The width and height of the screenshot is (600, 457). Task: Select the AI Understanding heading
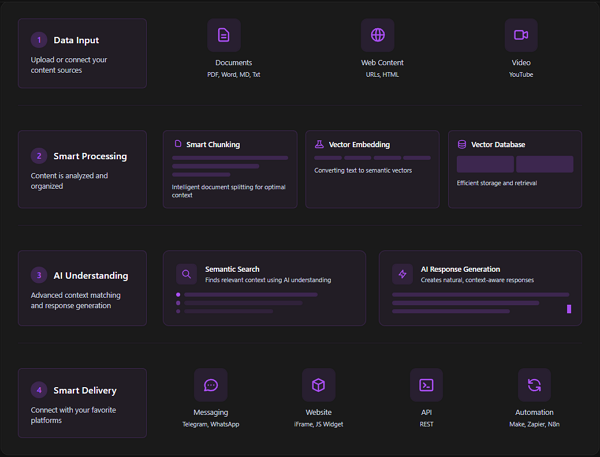[91, 276]
